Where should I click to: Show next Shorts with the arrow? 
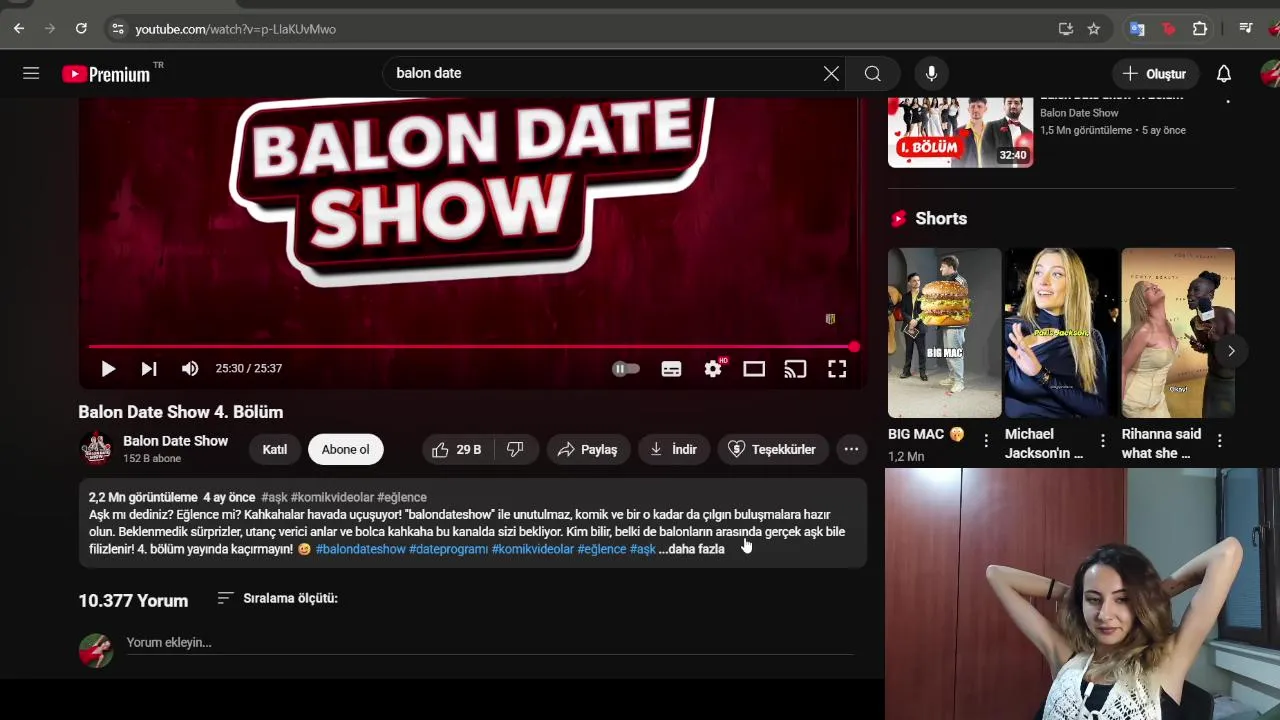(x=1231, y=351)
